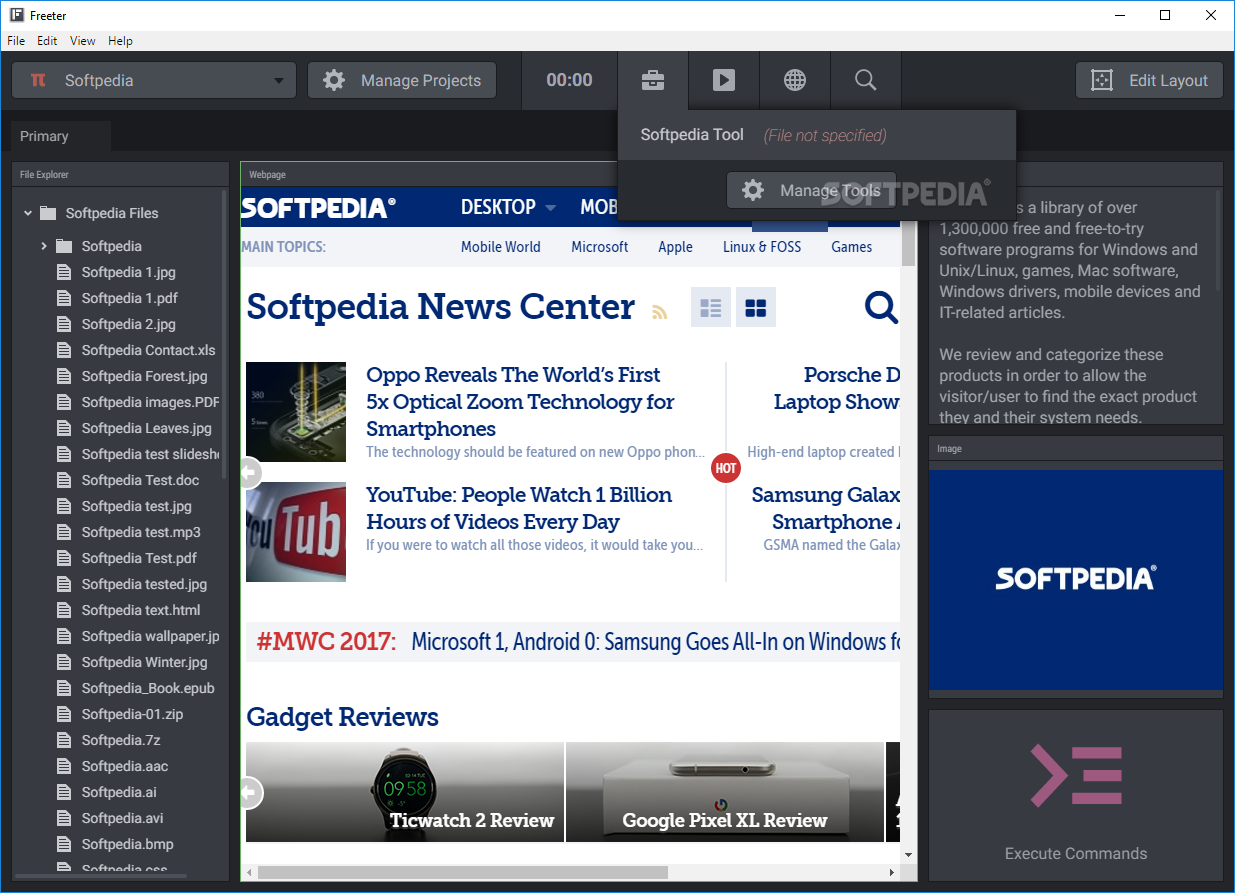Screen dimensions: 1235x893
Task: Switch to list view icon in News Center
Action: pyautogui.click(x=711, y=307)
